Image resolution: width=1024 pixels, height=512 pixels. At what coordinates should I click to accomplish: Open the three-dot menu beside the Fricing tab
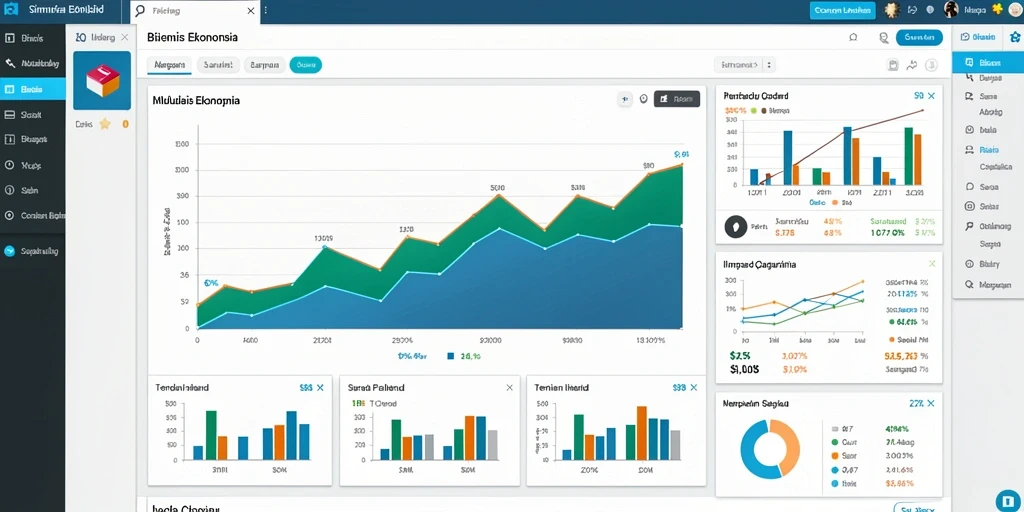pos(266,11)
